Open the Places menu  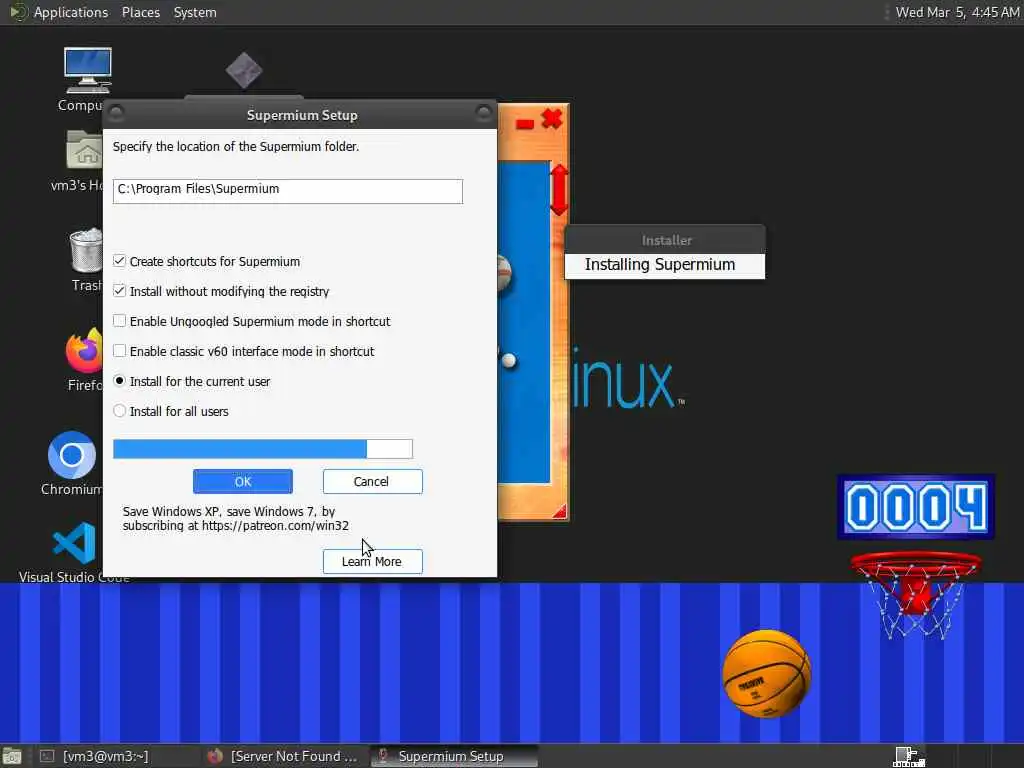pos(141,12)
